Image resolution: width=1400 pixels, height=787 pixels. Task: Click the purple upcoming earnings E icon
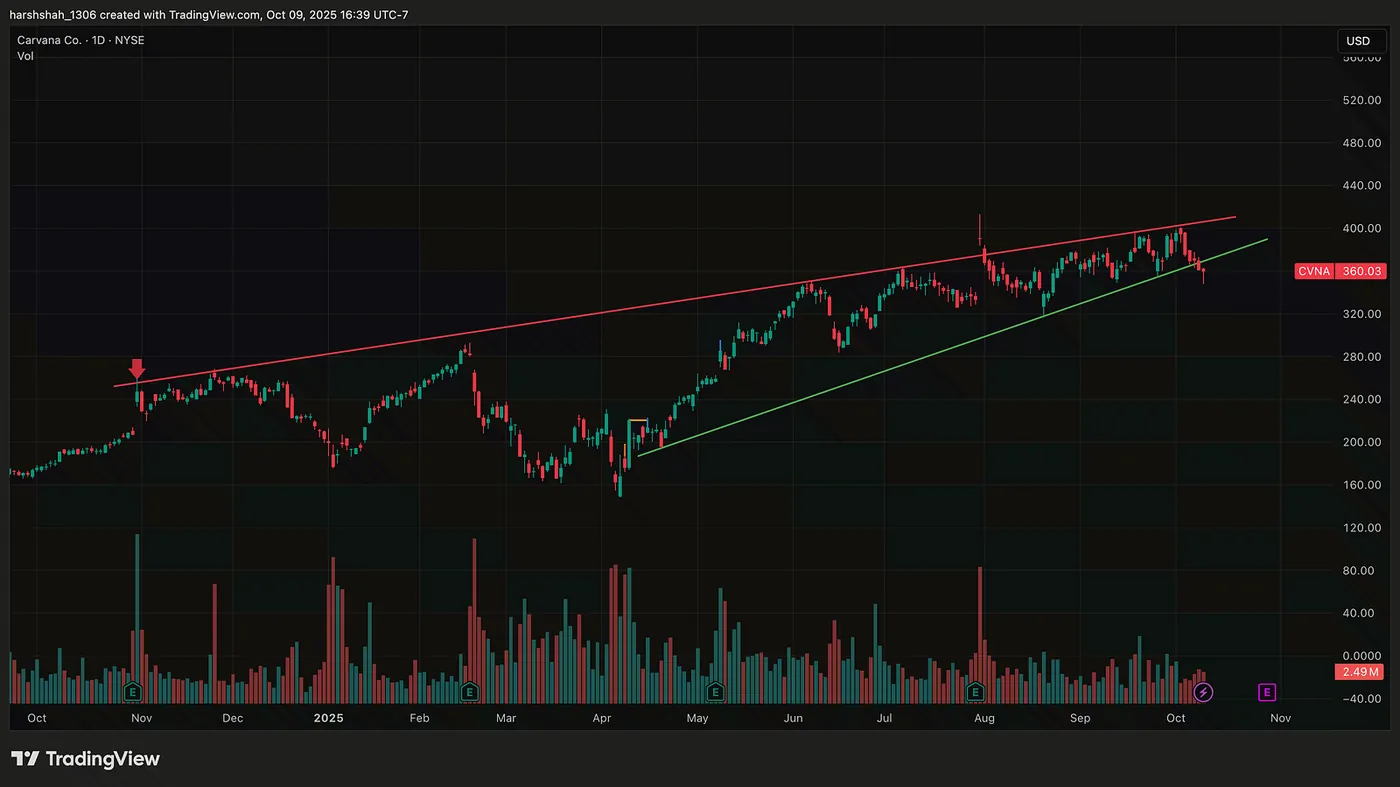point(1267,692)
